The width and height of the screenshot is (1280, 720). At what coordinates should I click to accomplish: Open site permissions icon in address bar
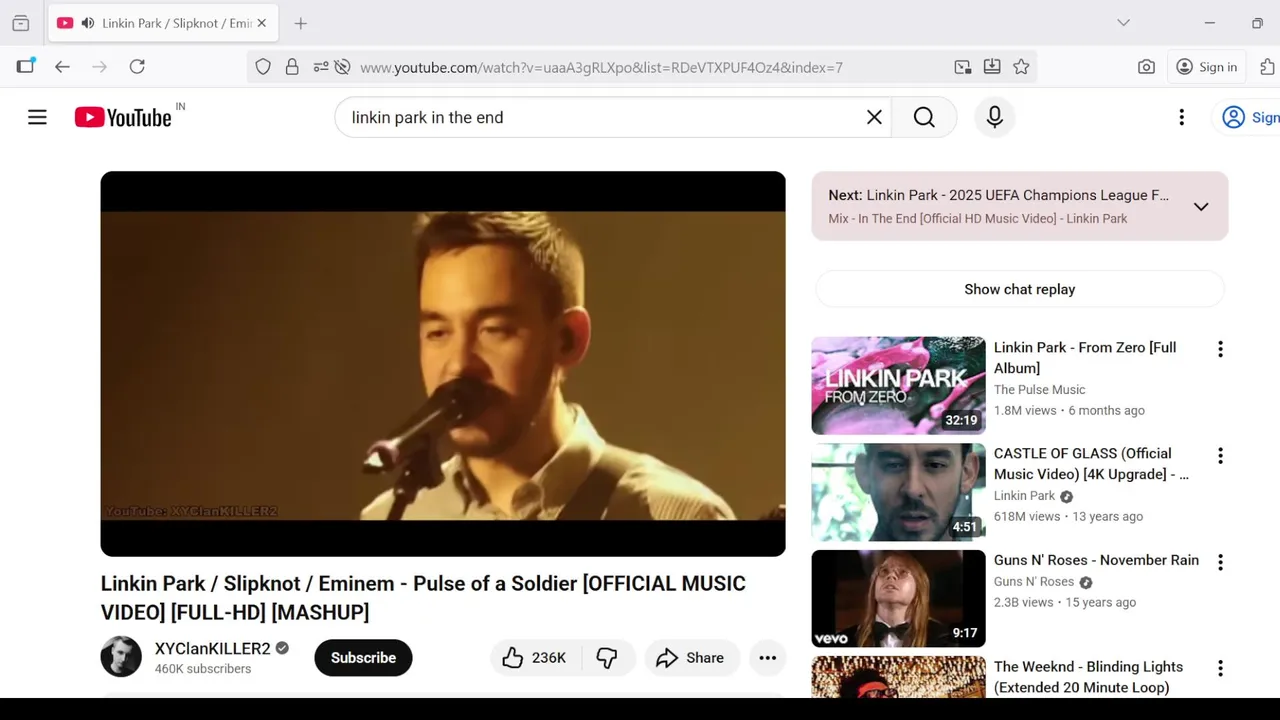321,67
